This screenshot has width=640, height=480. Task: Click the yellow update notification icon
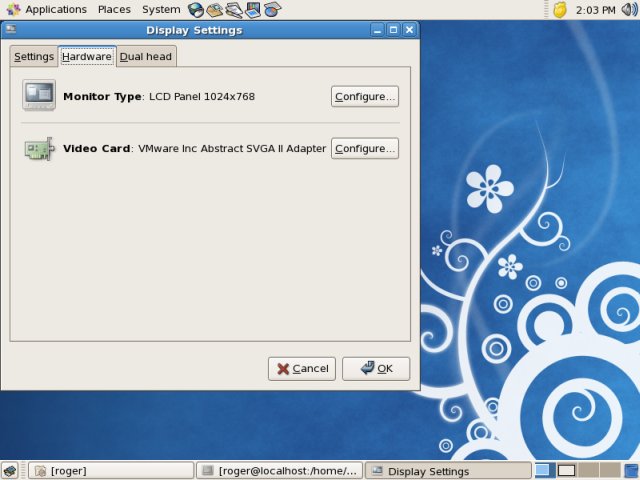tap(561, 10)
